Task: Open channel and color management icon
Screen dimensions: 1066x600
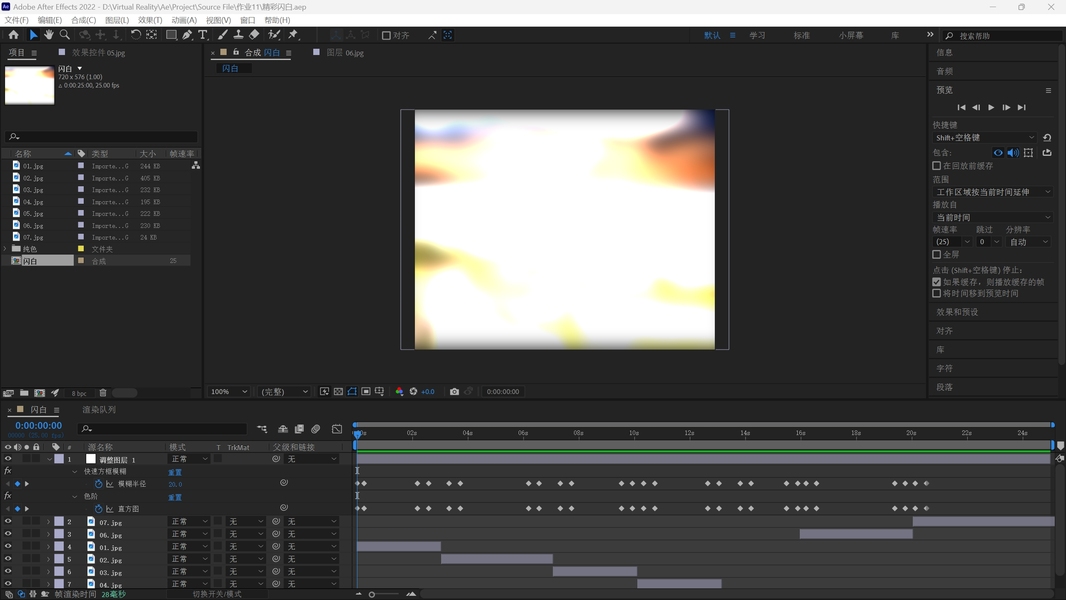Action: click(399, 391)
